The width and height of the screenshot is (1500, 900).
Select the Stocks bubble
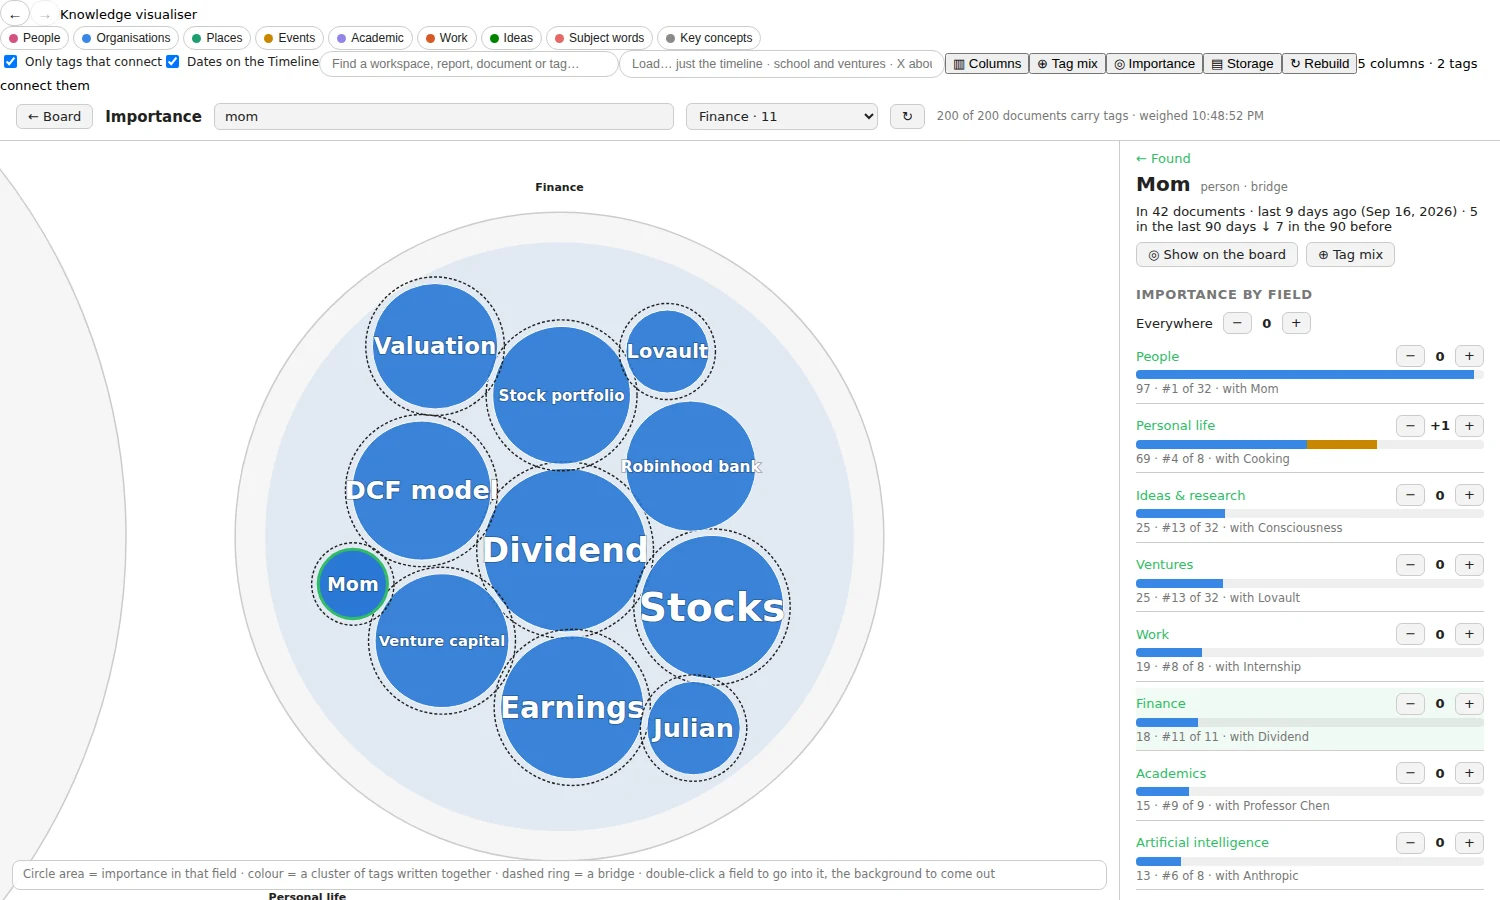point(712,607)
